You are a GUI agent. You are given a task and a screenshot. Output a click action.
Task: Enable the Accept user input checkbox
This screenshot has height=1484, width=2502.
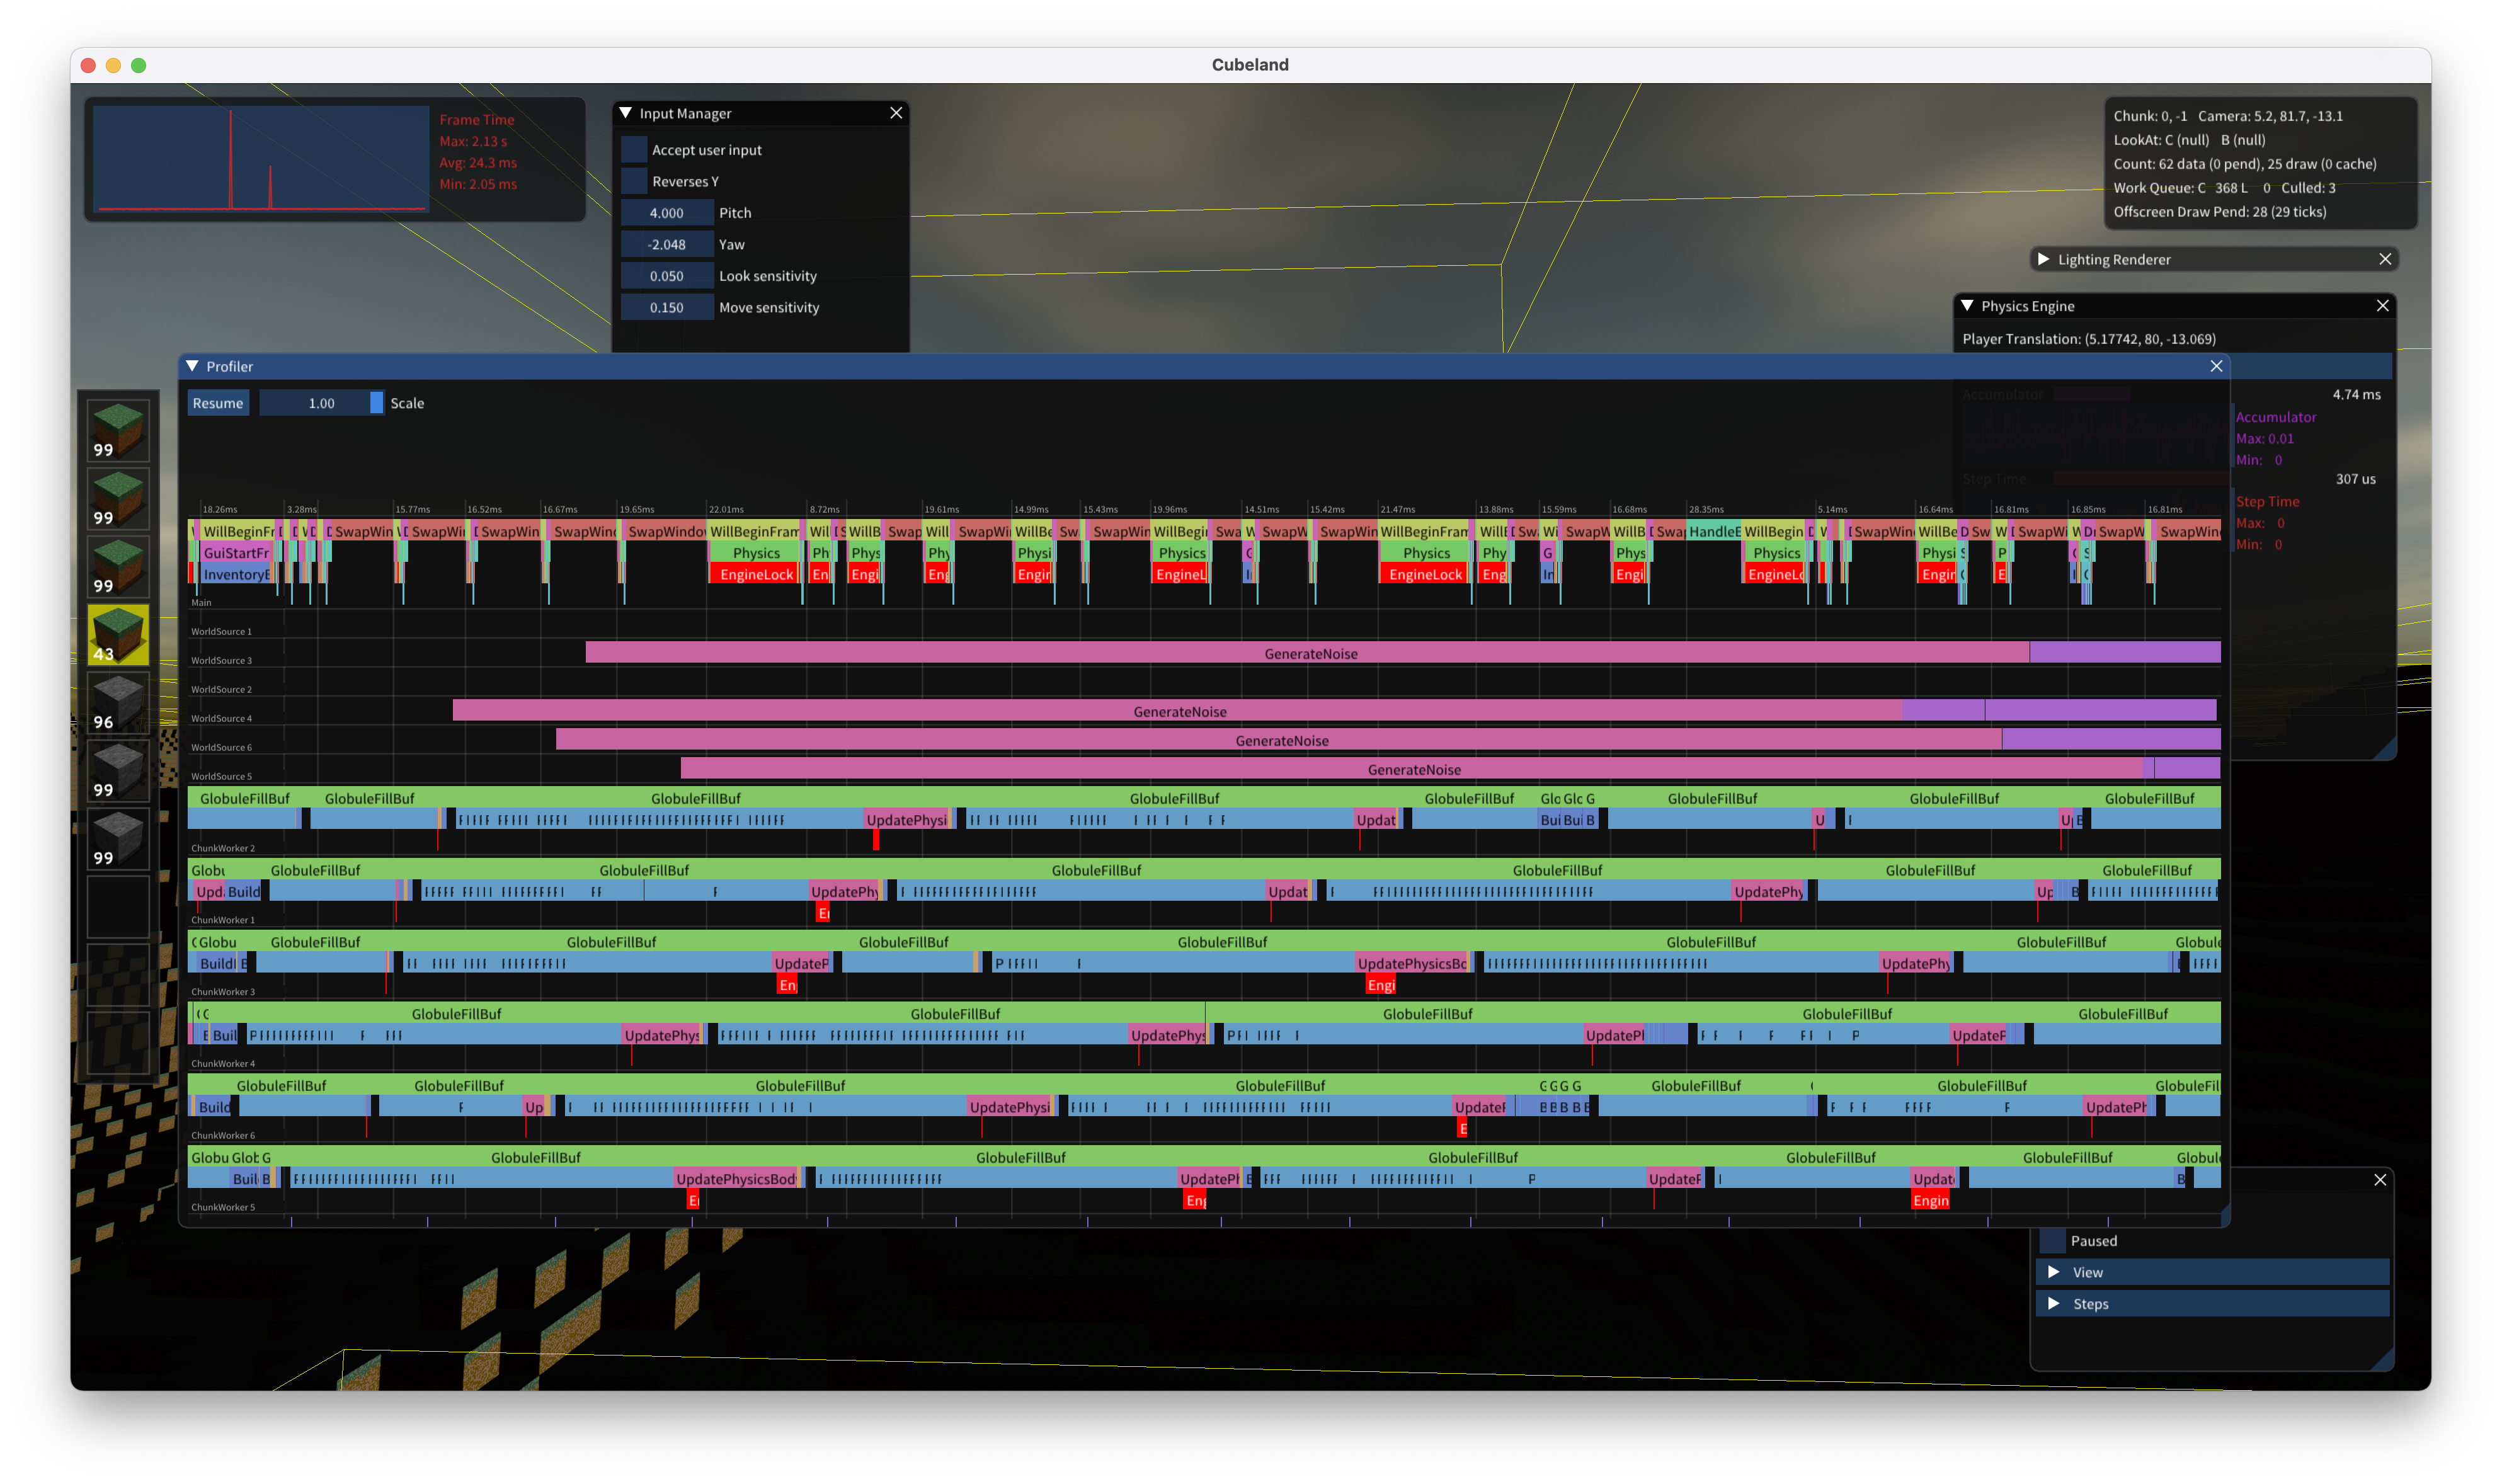point(634,150)
